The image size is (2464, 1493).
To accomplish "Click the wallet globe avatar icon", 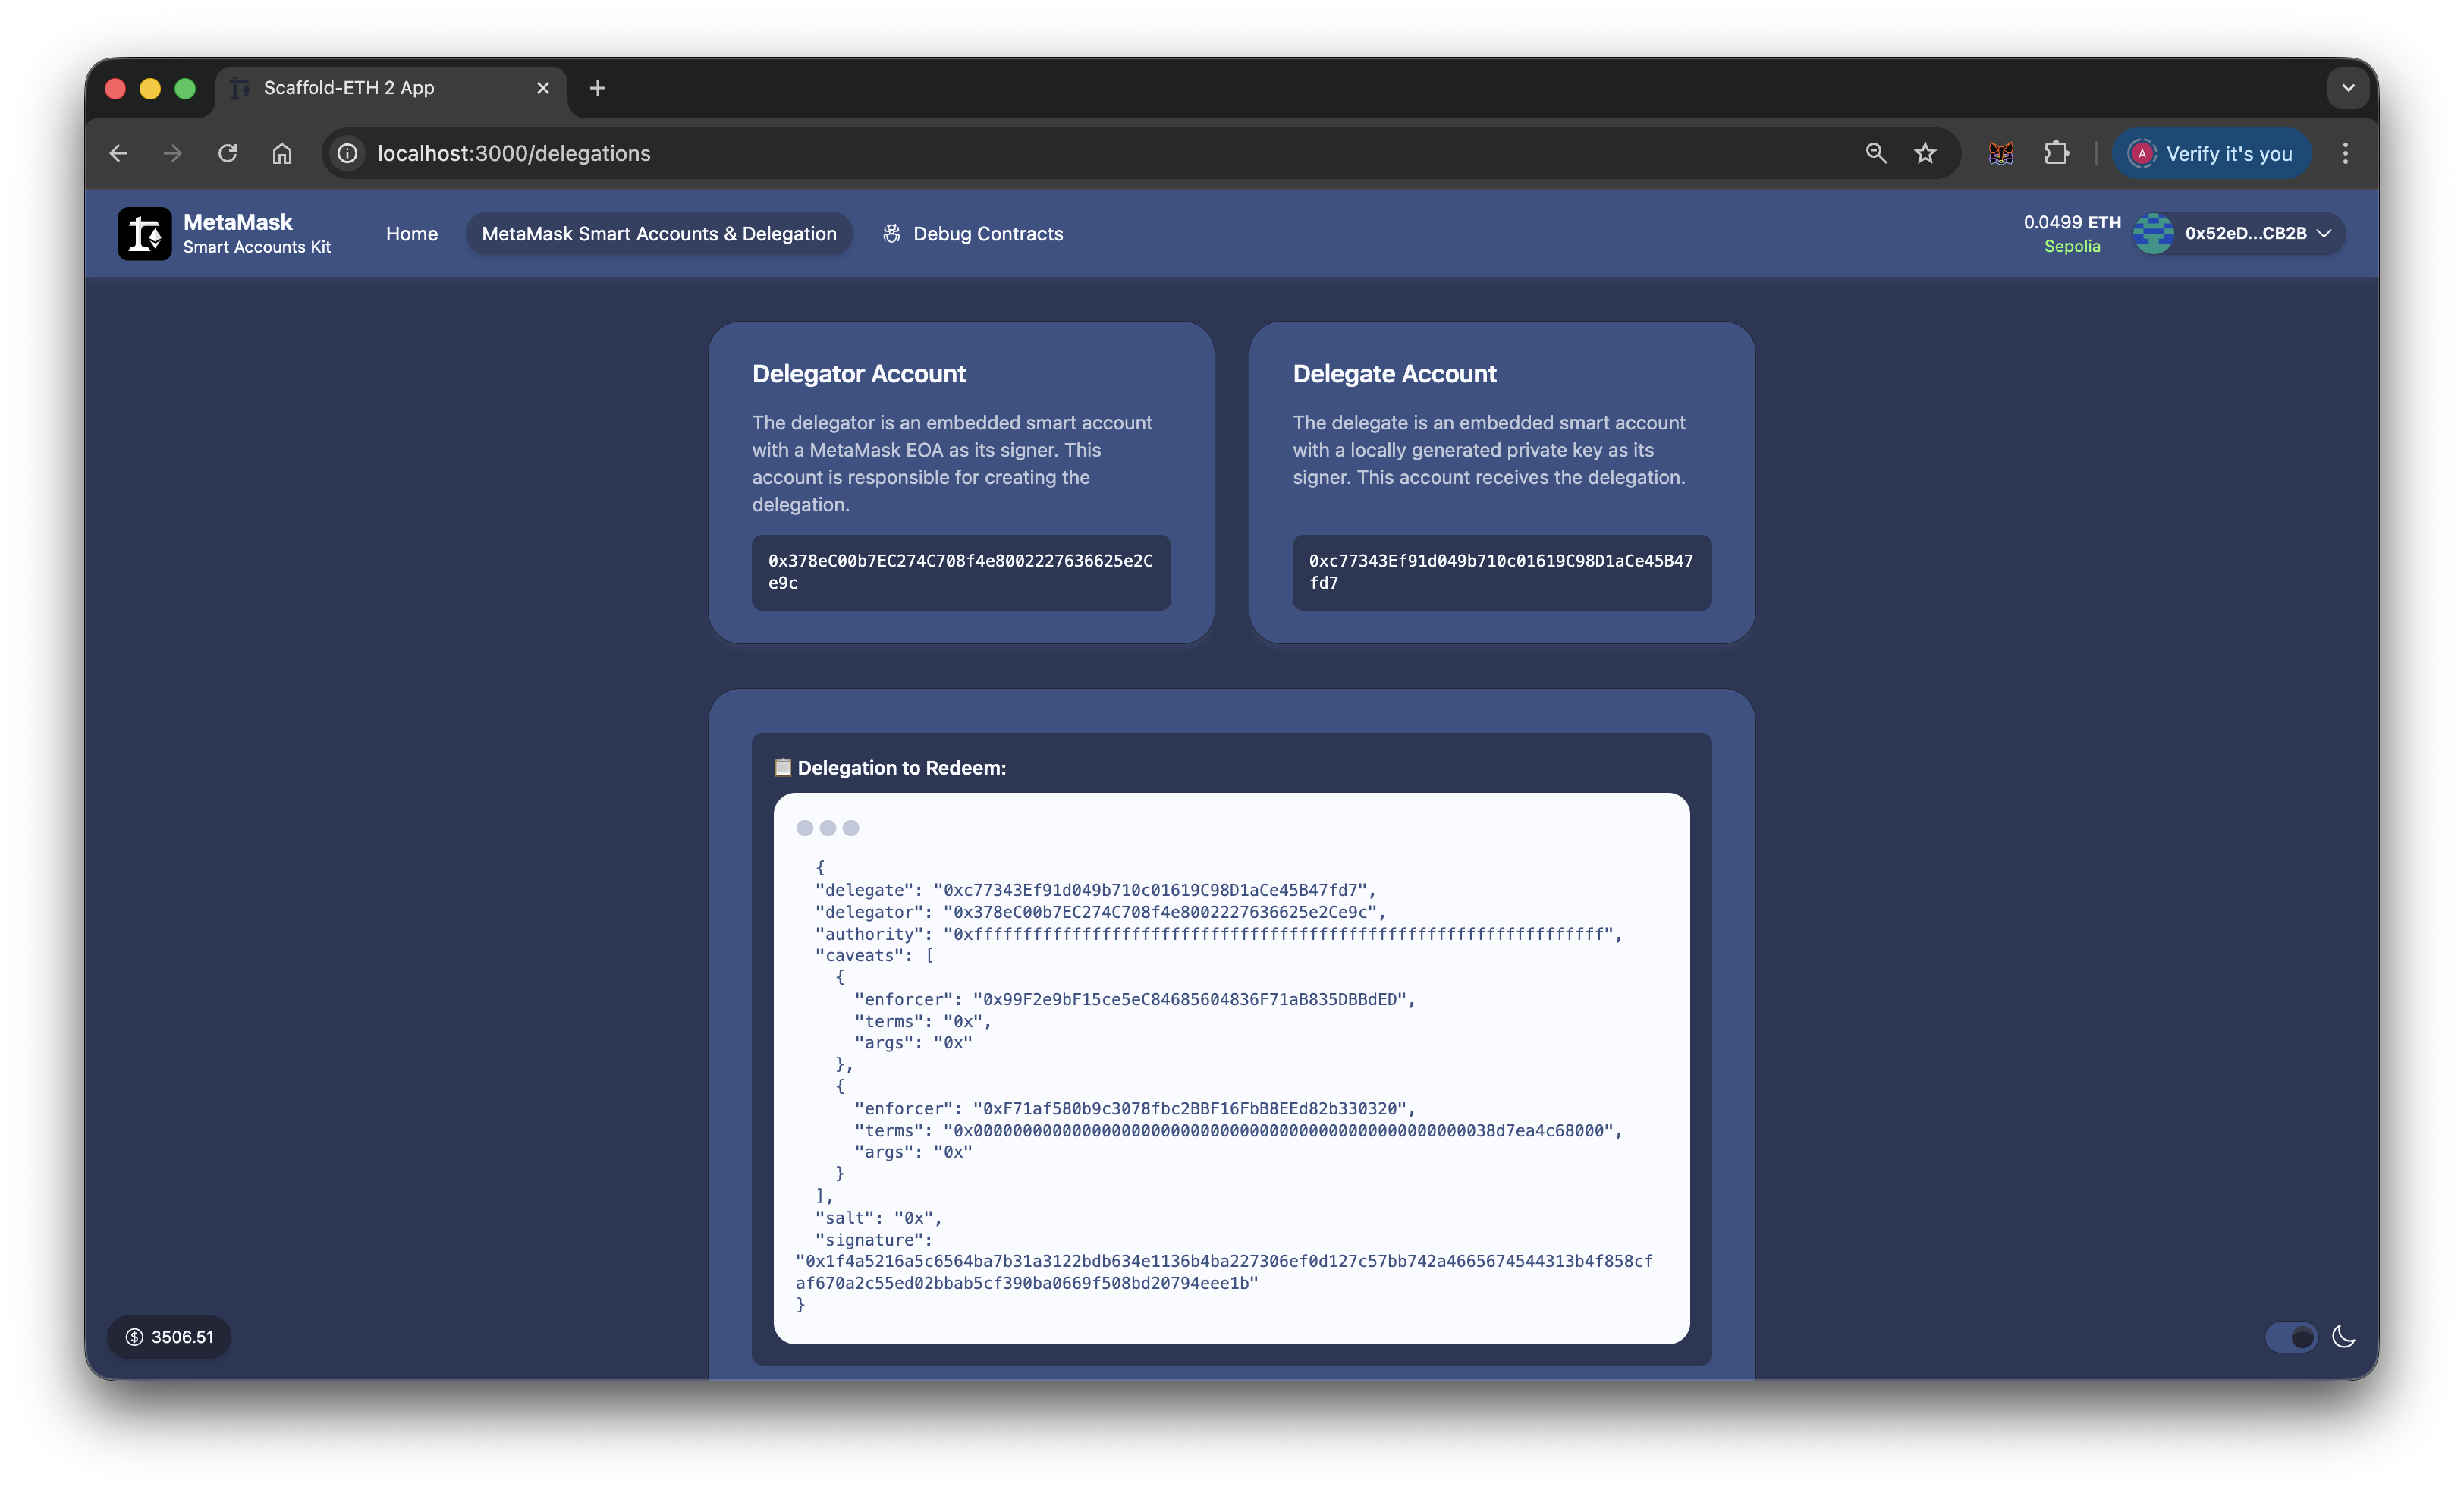I will pyautogui.click(x=2154, y=233).
